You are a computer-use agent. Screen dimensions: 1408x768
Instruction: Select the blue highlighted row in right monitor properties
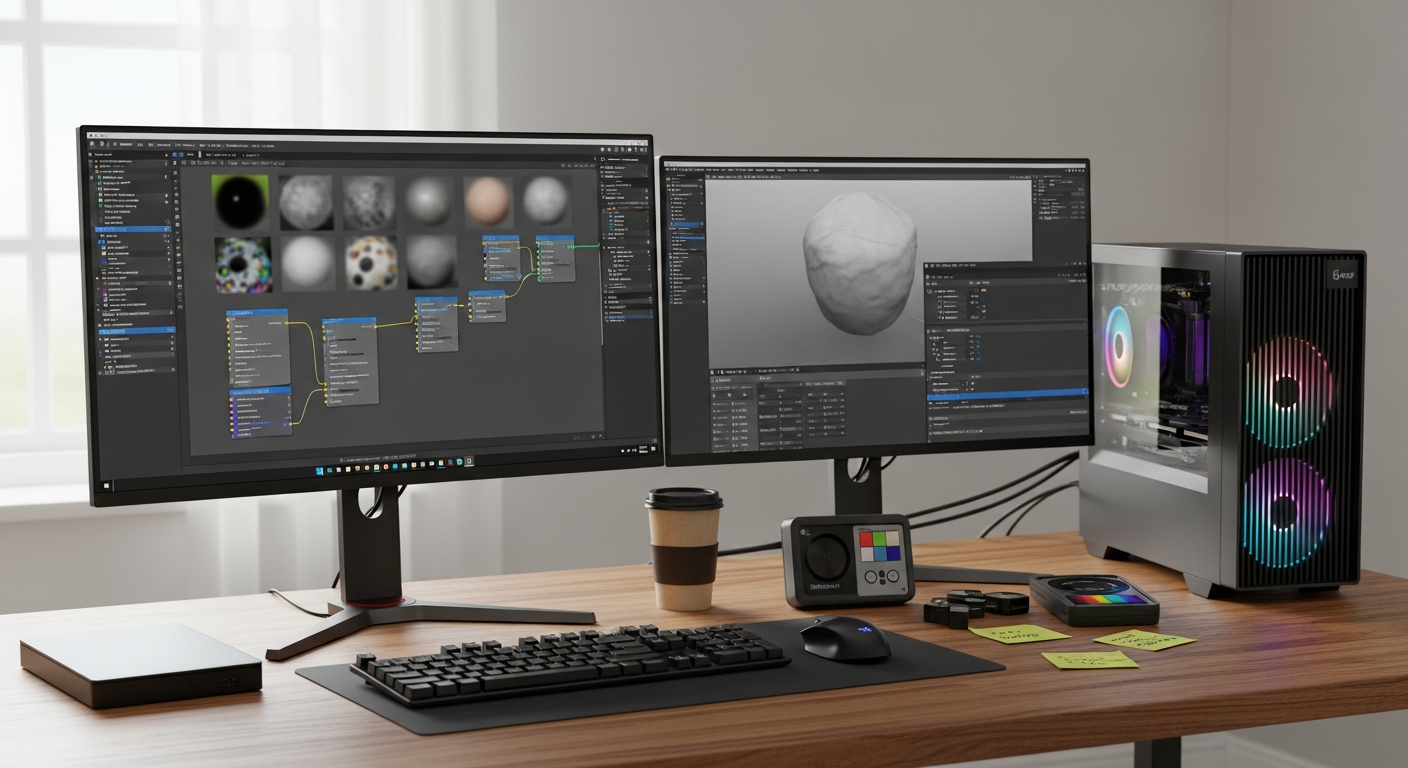coord(1007,395)
